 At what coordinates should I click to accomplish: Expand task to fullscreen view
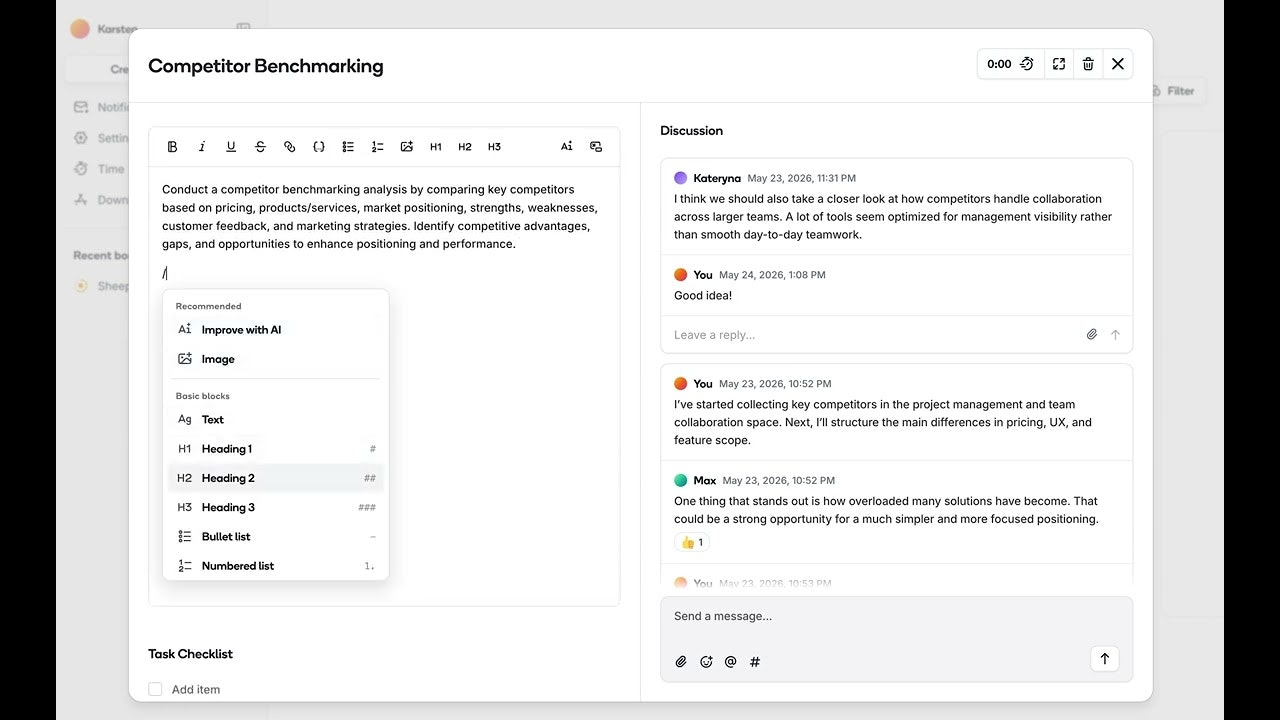tap(1059, 64)
